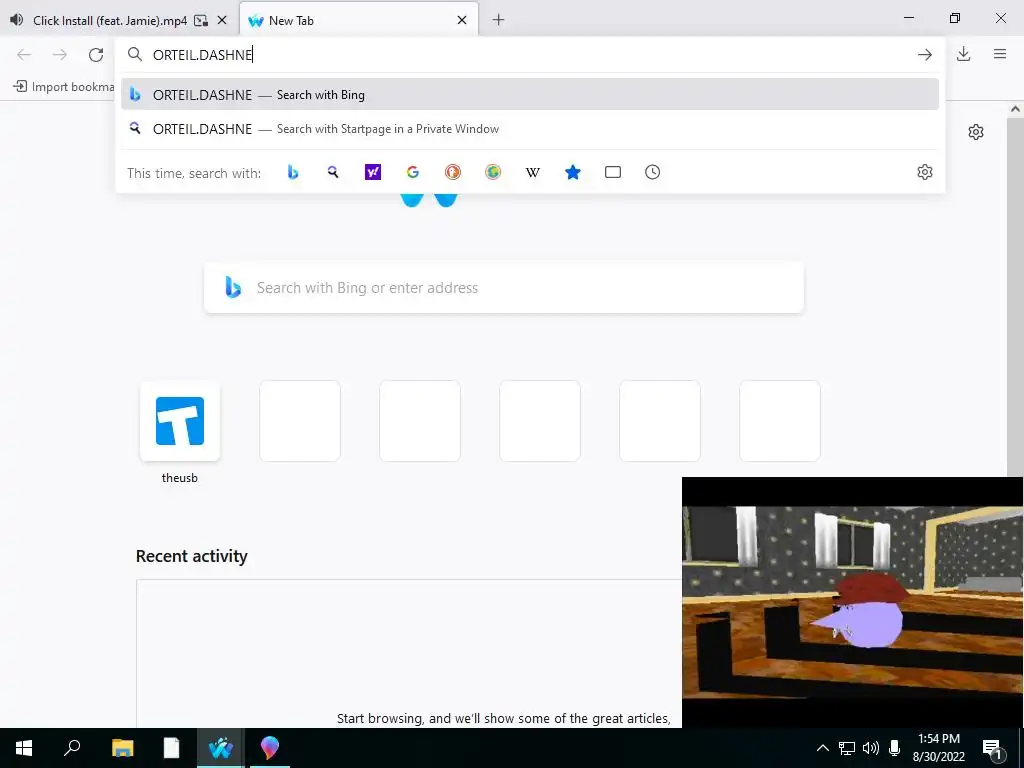This screenshot has height=768, width=1024.
Task: Open Windows taskbar search
Action: tap(72, 748)
